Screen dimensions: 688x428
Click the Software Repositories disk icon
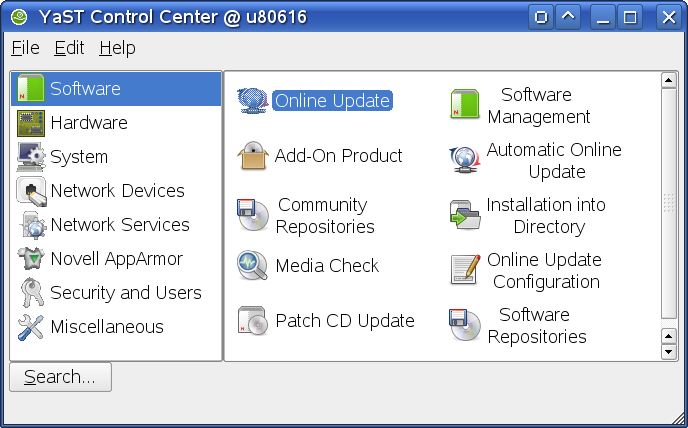tap(465, 325)
